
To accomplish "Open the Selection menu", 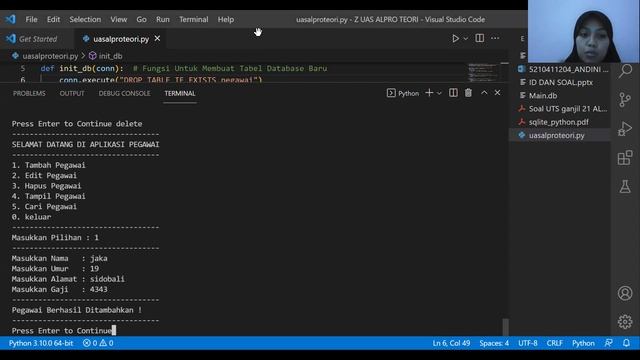I will pos(85,19).
